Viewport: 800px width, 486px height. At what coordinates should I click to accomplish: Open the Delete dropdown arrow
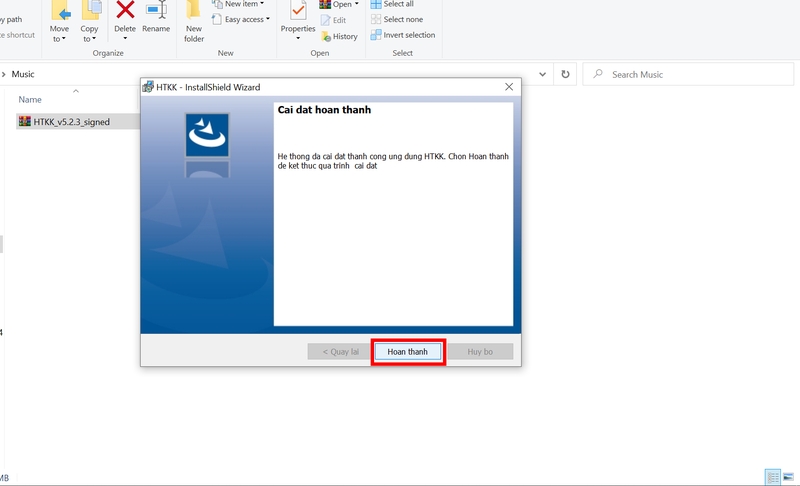tap(125, 38)
